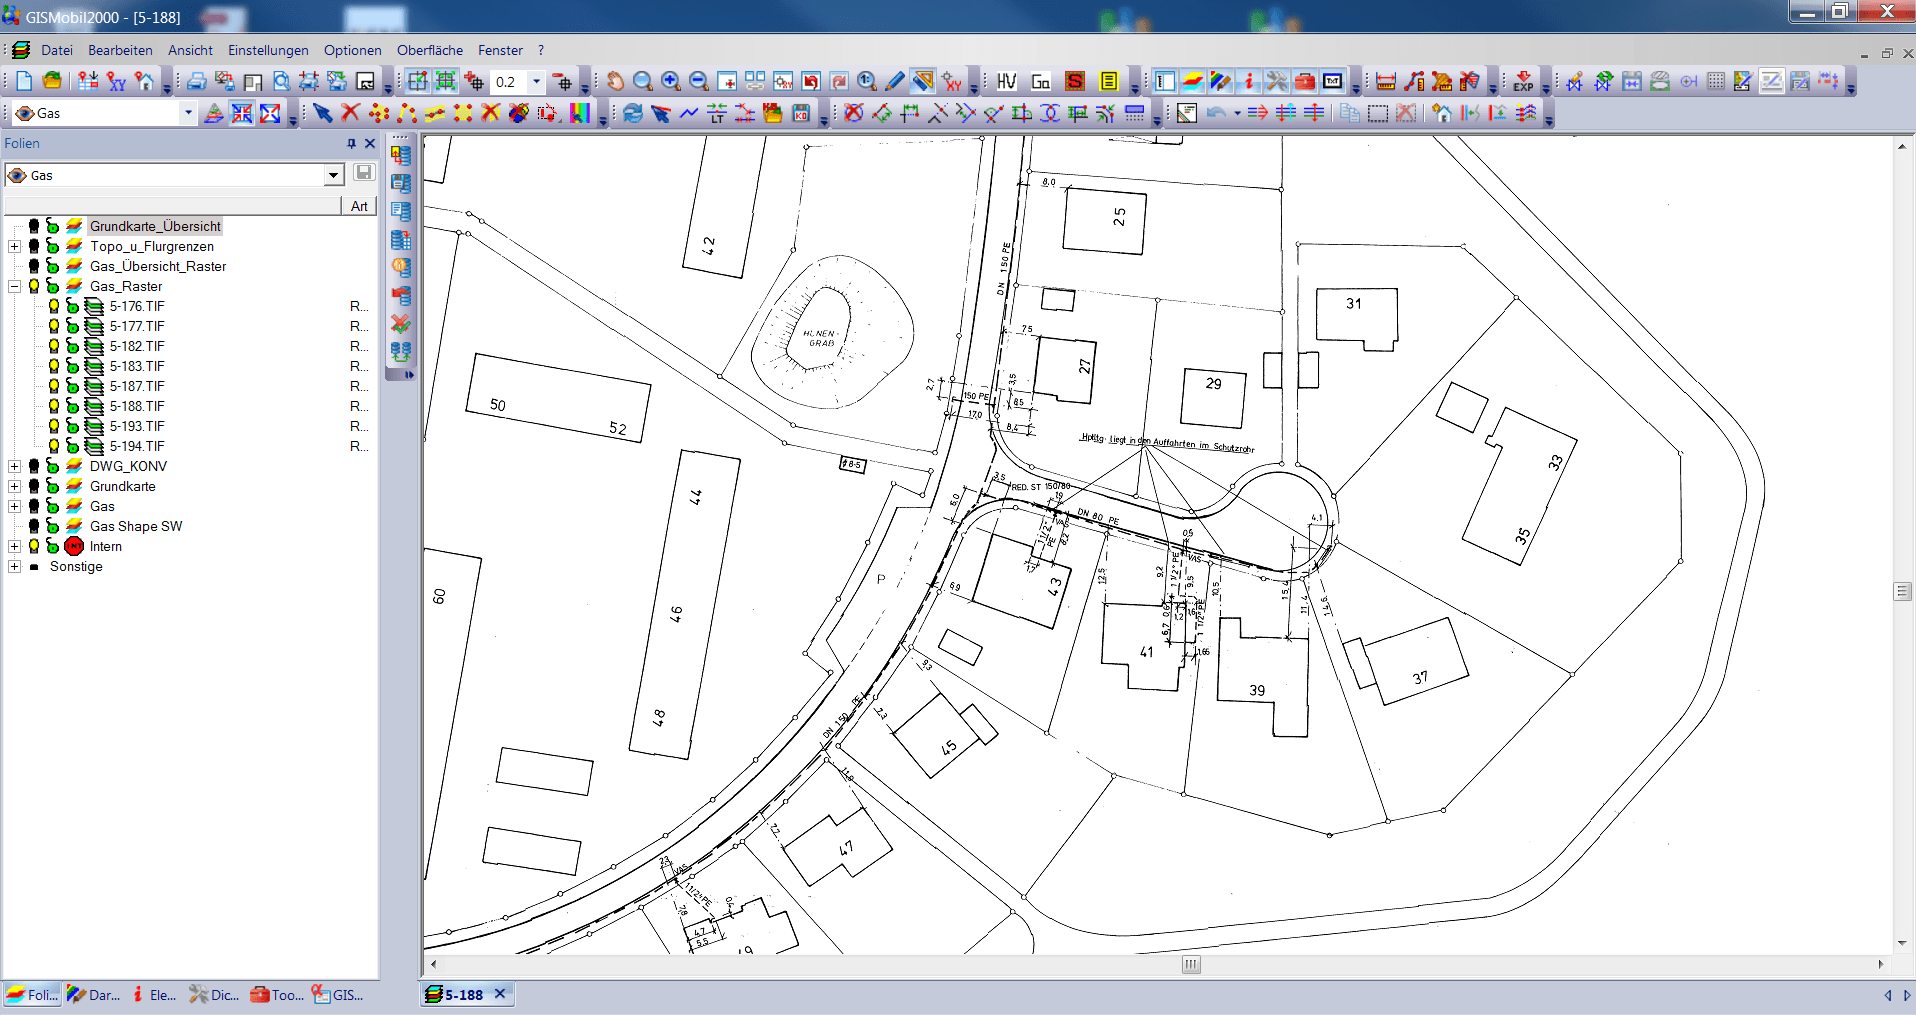Toggle visibility bulb of Intern layer
1916x1015 pixels.
click(34, 546)
